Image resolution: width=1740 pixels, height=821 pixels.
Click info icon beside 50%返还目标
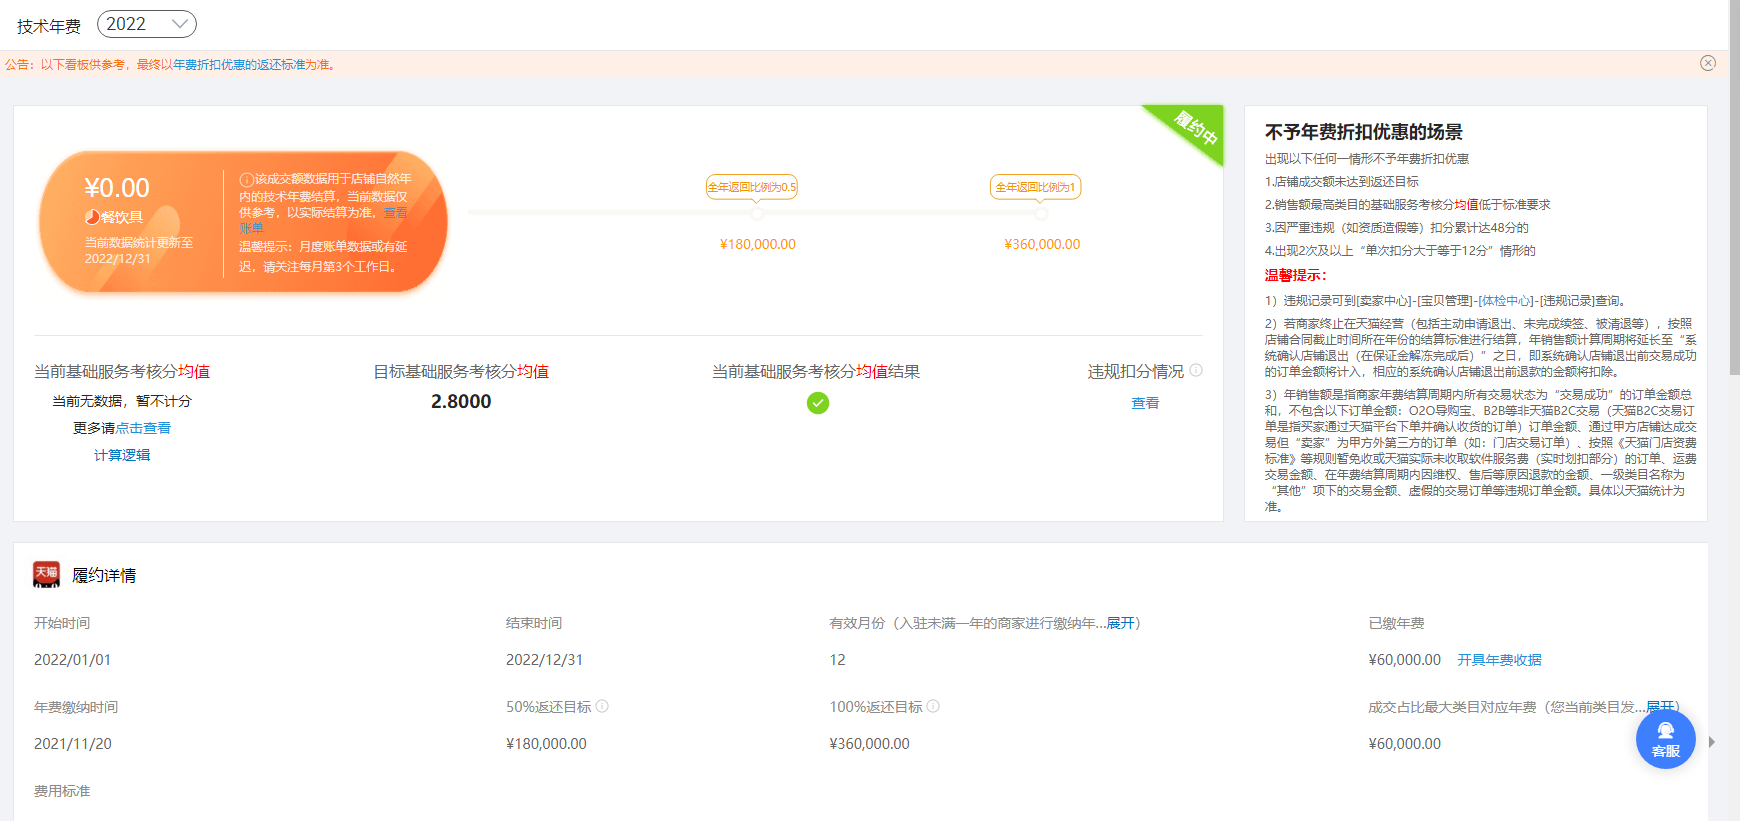point(602,706)
